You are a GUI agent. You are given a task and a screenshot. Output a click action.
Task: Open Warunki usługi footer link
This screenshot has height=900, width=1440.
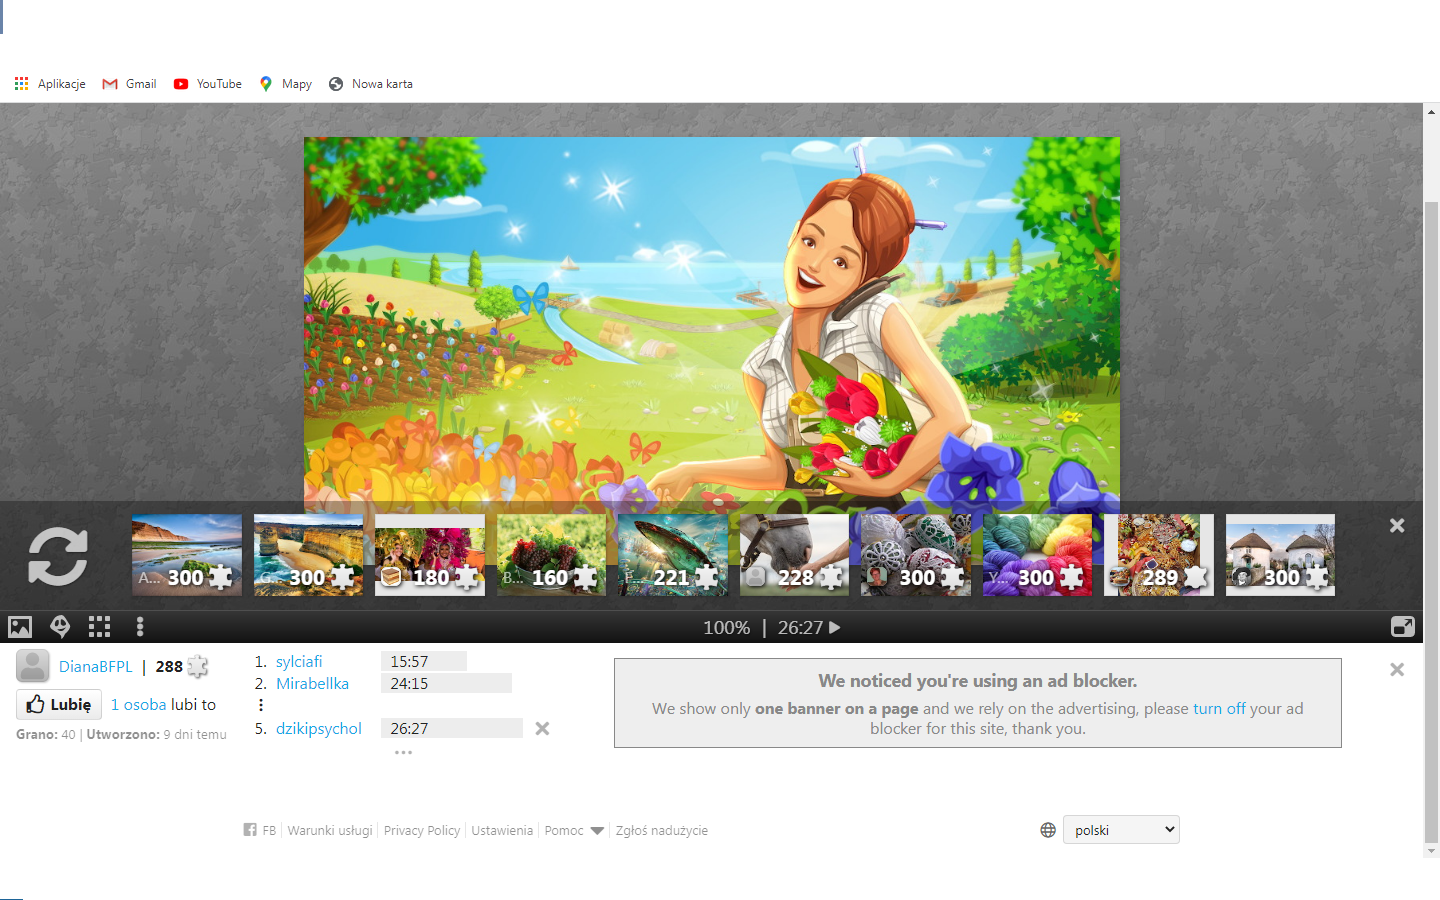(x=330, y=831)
